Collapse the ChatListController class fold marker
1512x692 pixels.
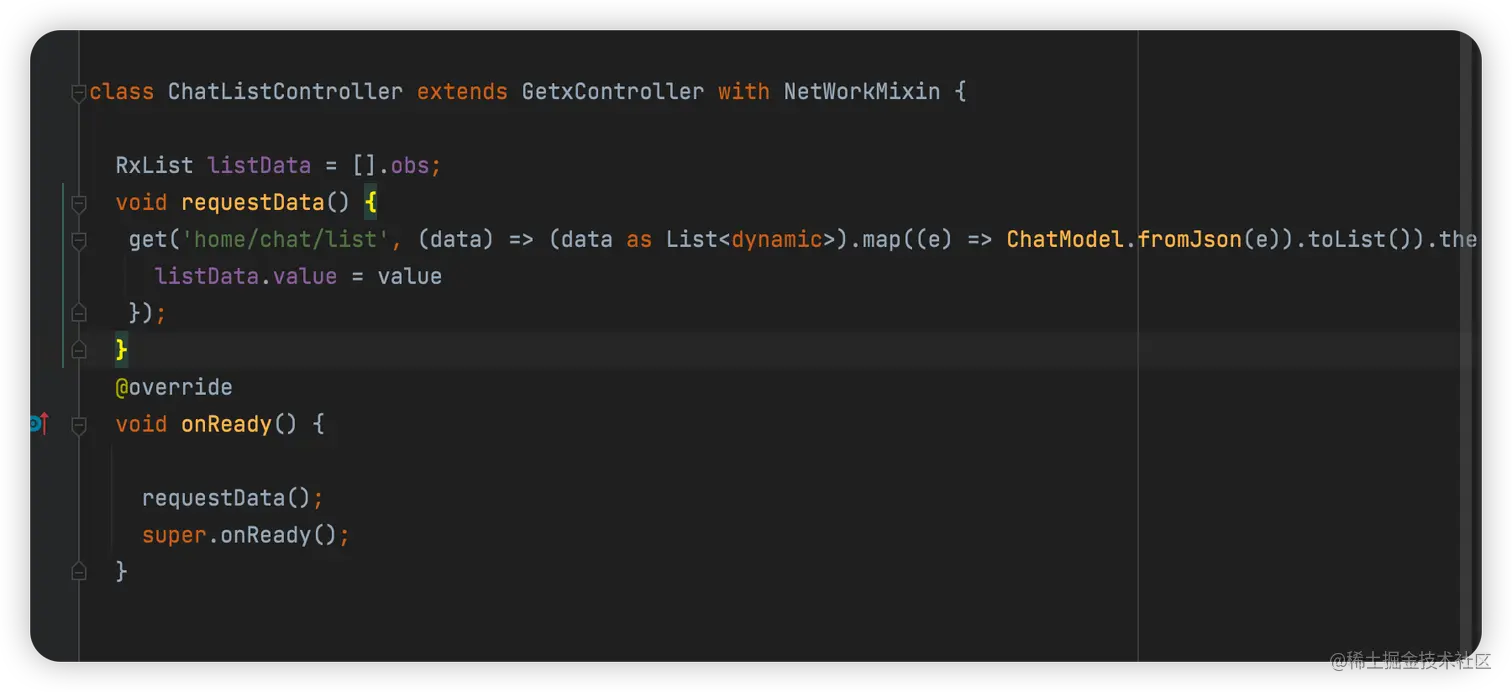click(78, 93)
